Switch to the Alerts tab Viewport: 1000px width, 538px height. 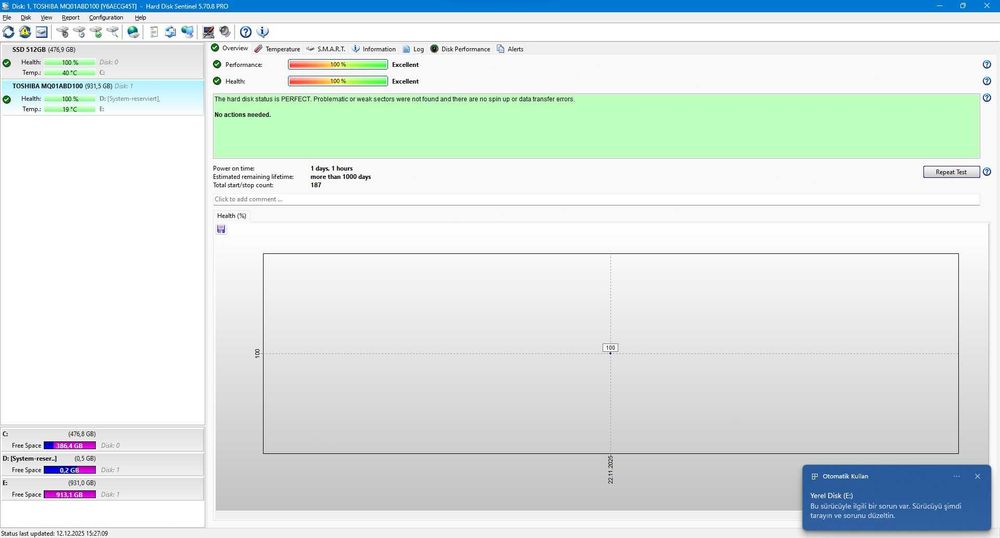510,49
